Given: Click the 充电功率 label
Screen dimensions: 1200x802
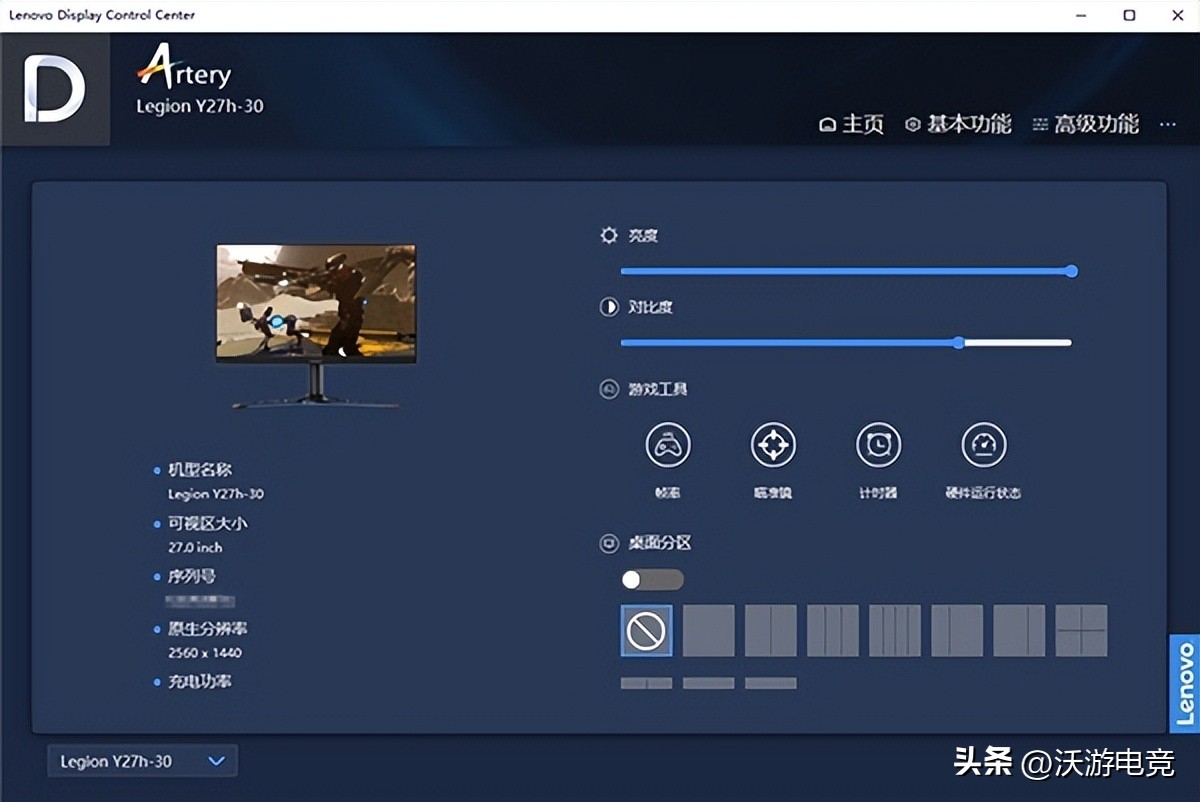Looking at the screenshot, I should pyautogui.click(x=200, y=681).
